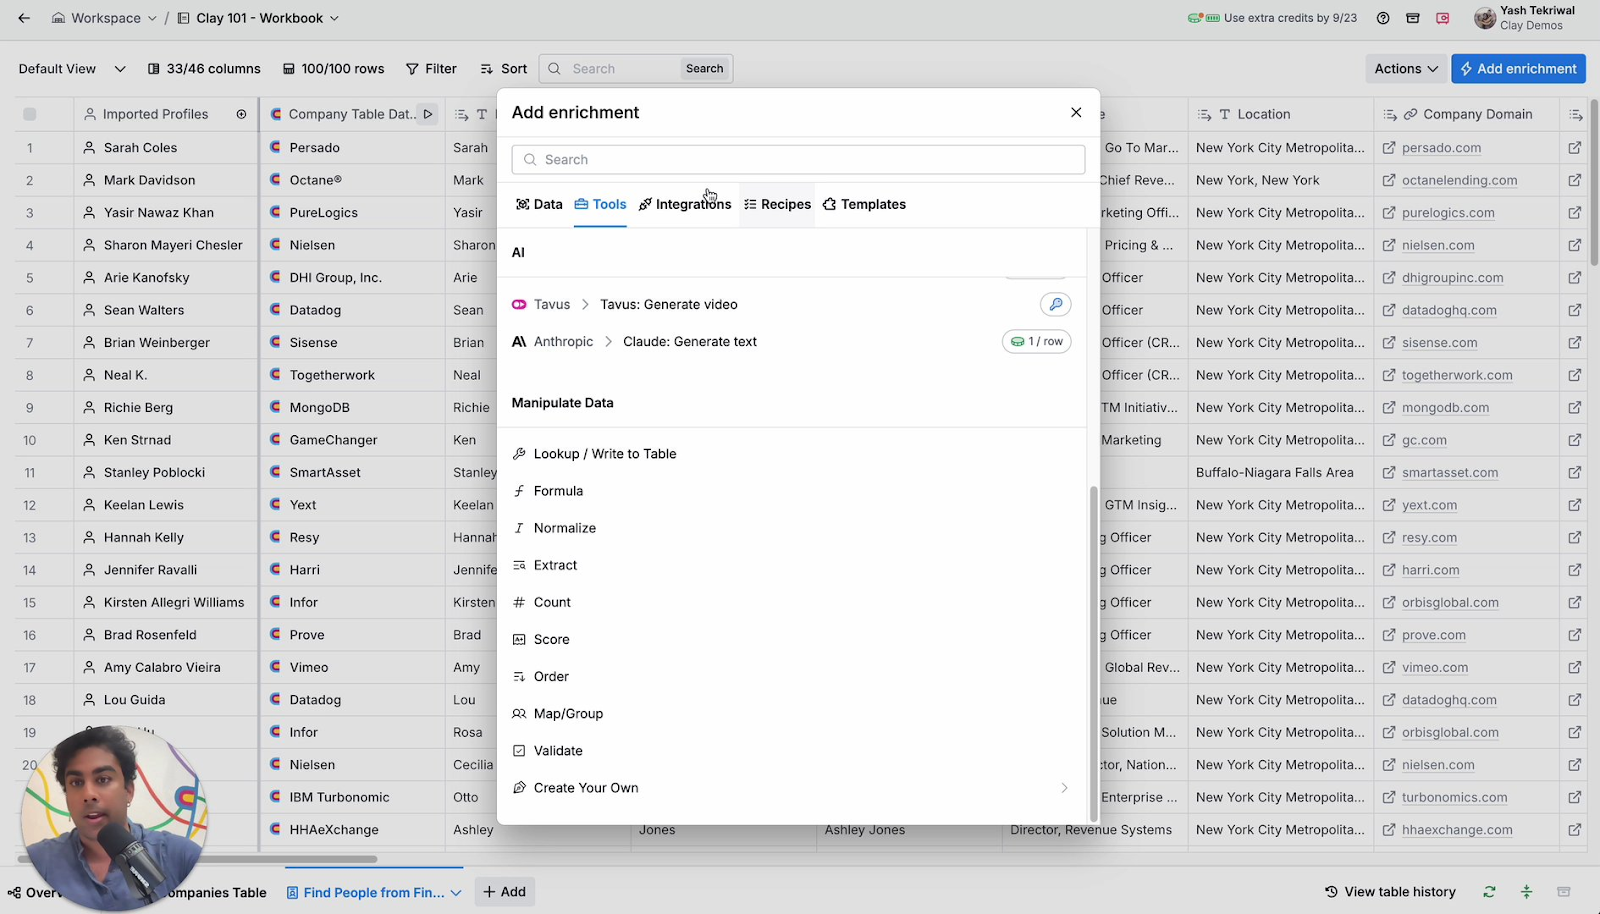This screenshot has height=914, width=1600.
Task: Open Clay 101 - Workbook dropdown
Action: coord(258,18)
